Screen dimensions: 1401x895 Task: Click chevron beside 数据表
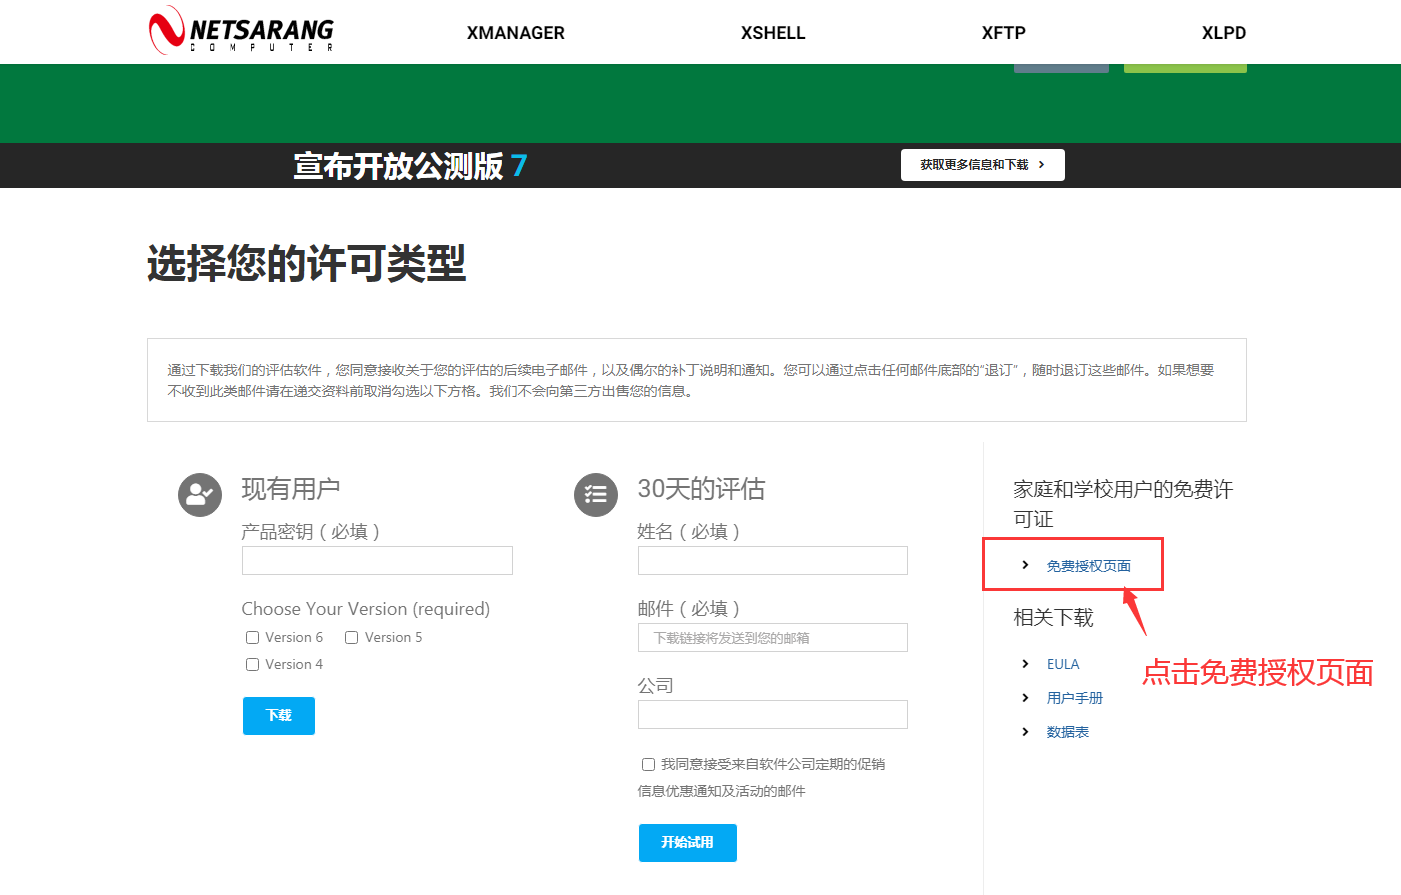[1025, 732]
